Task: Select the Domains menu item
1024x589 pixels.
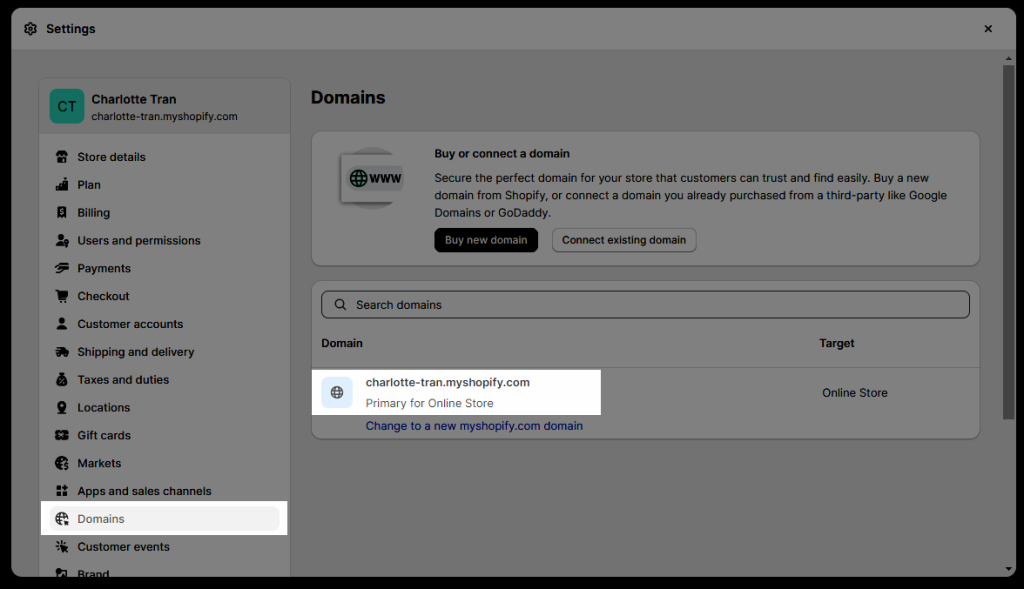Action: pos(165,518)
